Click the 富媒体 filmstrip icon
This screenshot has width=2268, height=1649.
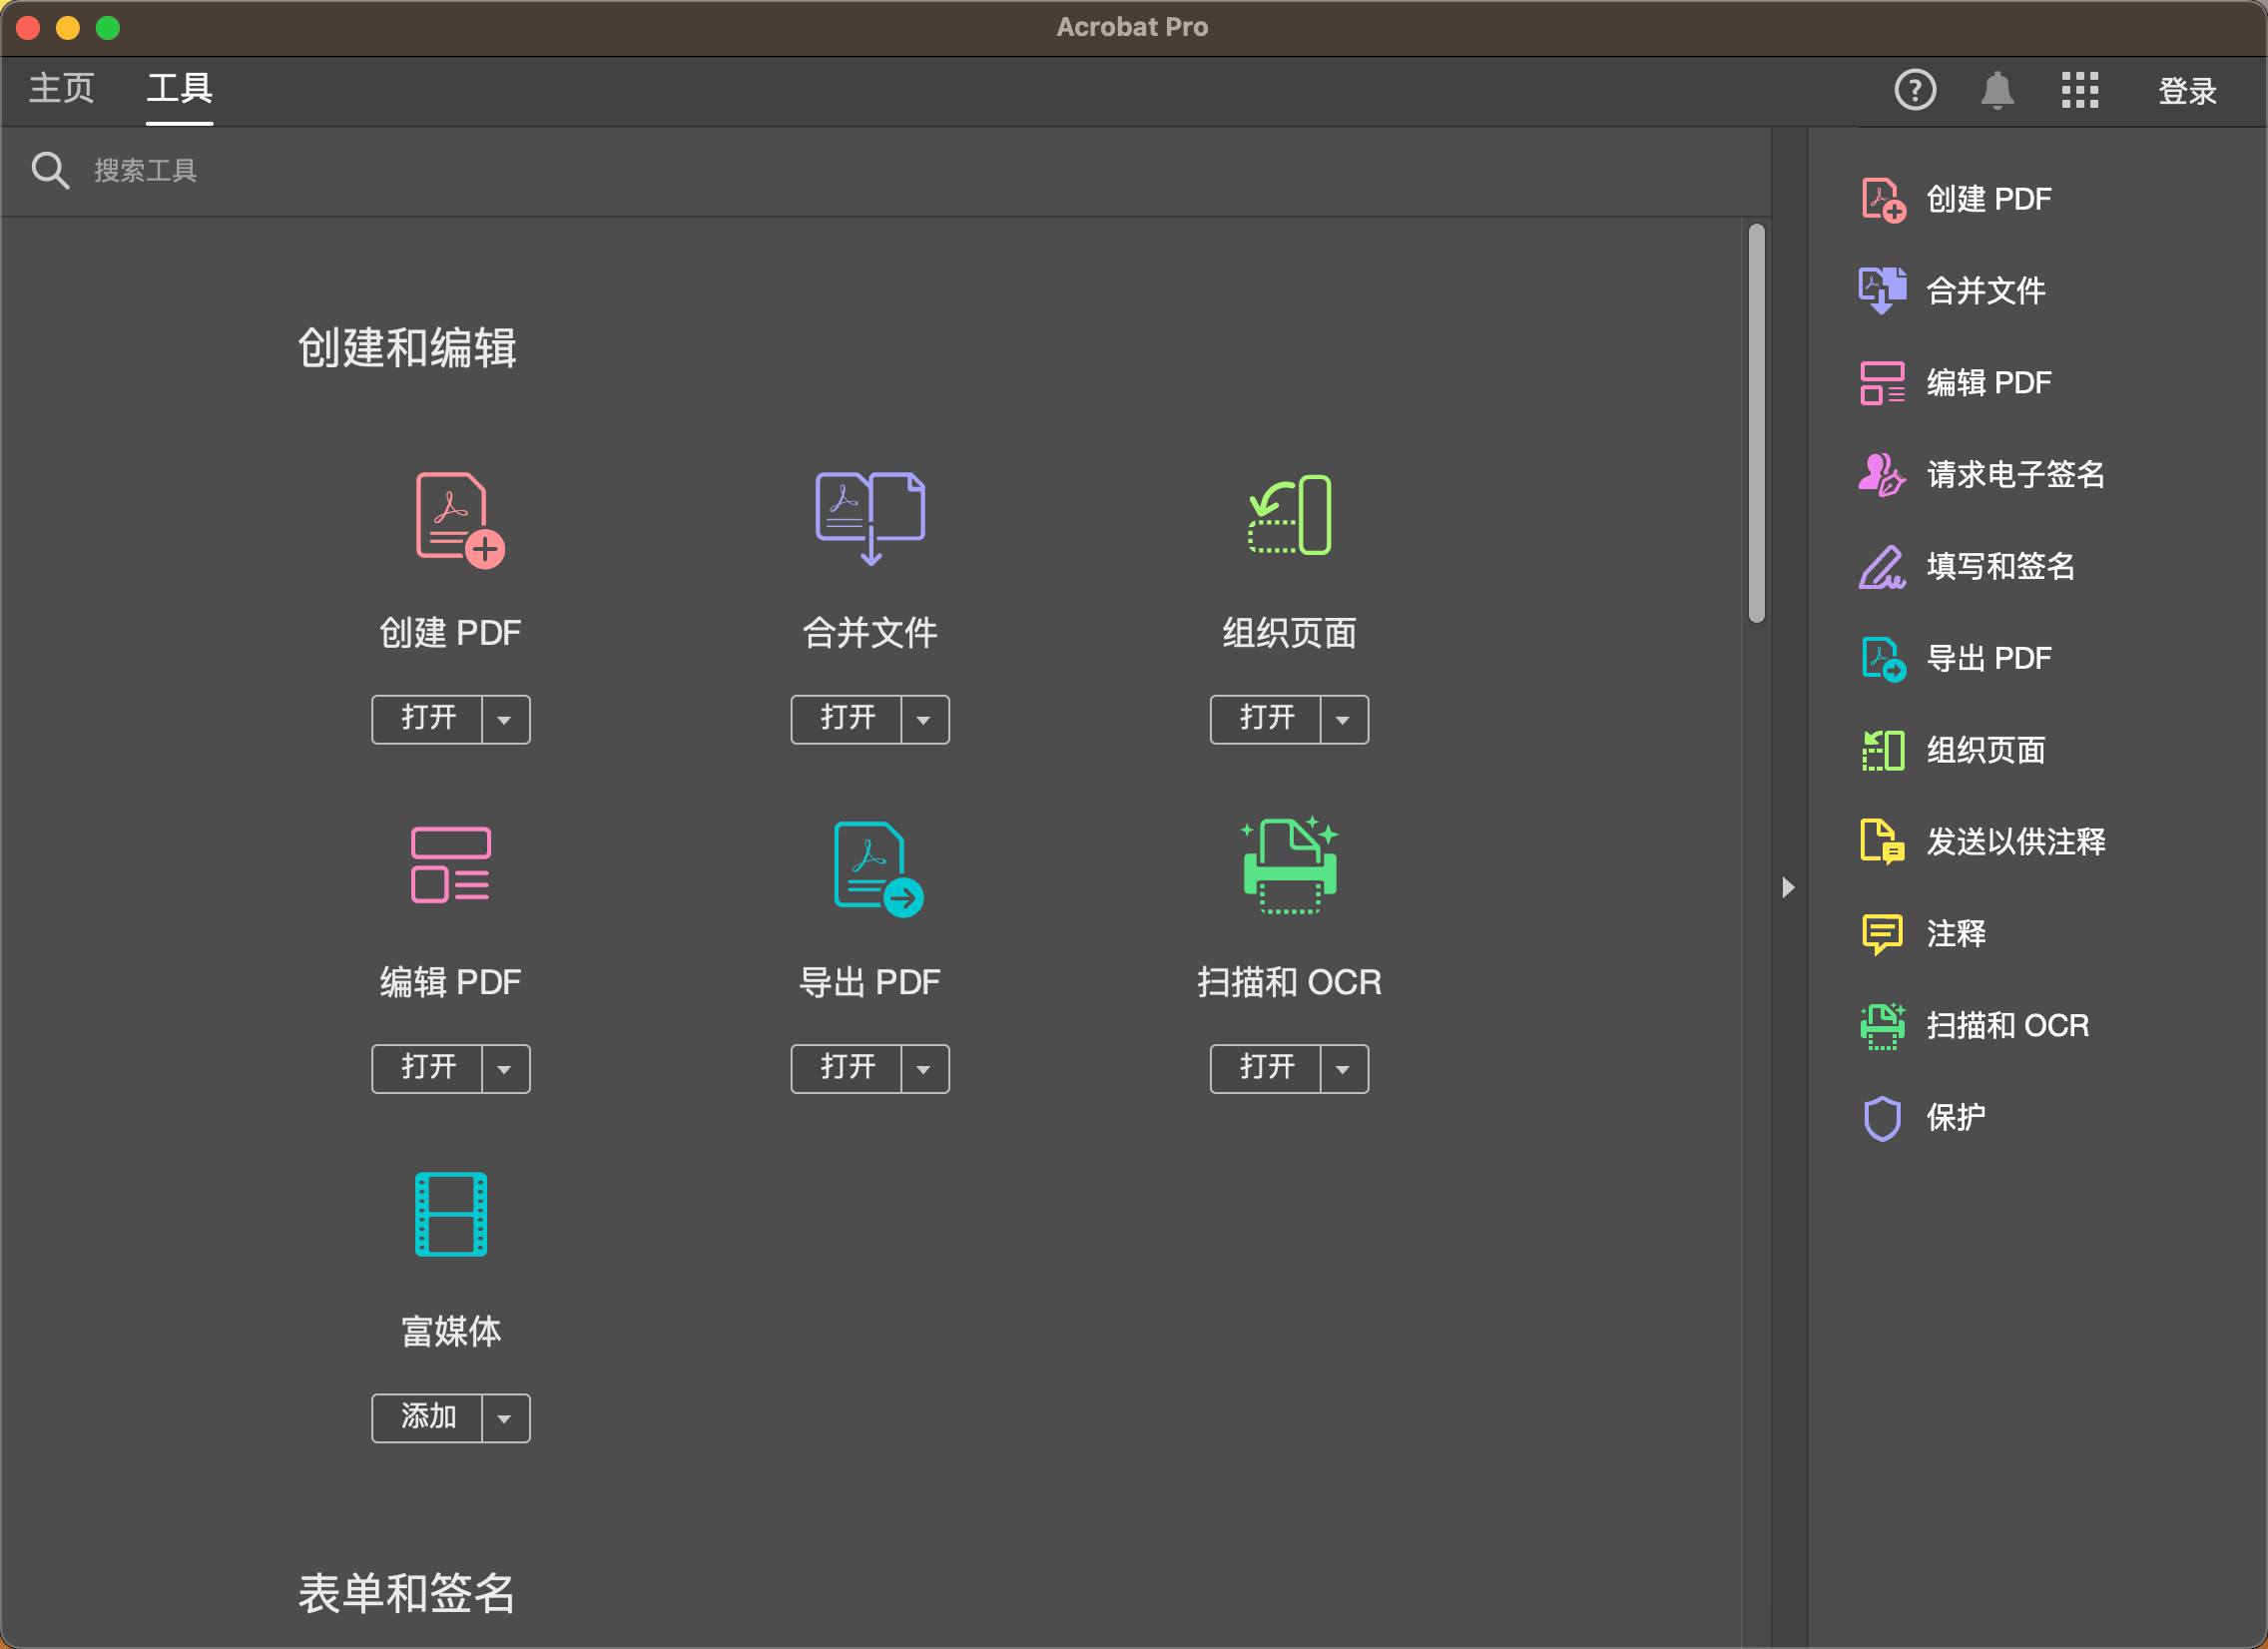click(x=450, y=1214)
